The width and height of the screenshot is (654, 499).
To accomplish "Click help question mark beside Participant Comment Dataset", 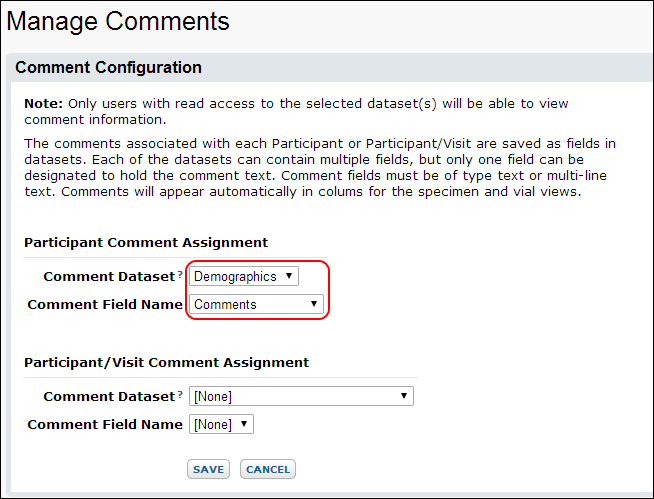I will (180, 274).
